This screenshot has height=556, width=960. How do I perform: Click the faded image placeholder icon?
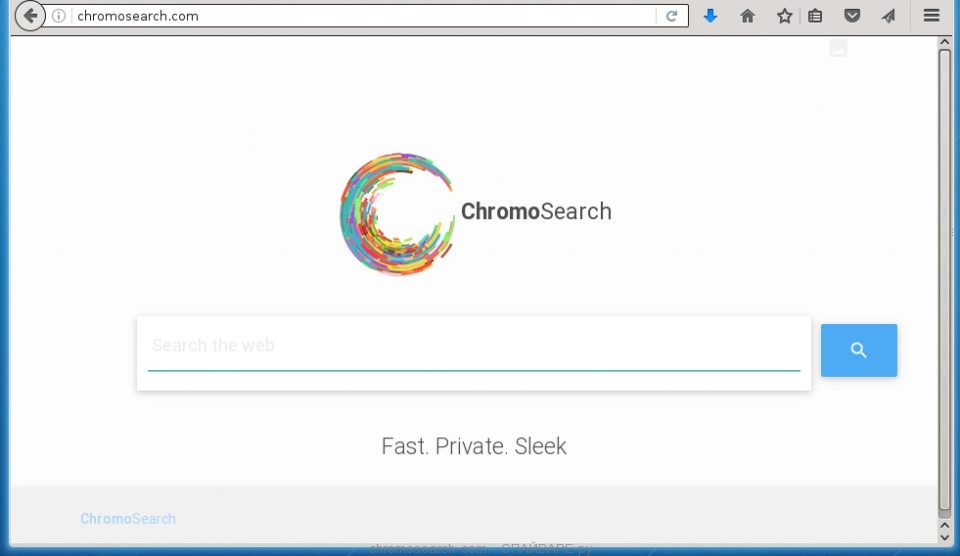tap(839, 48)
